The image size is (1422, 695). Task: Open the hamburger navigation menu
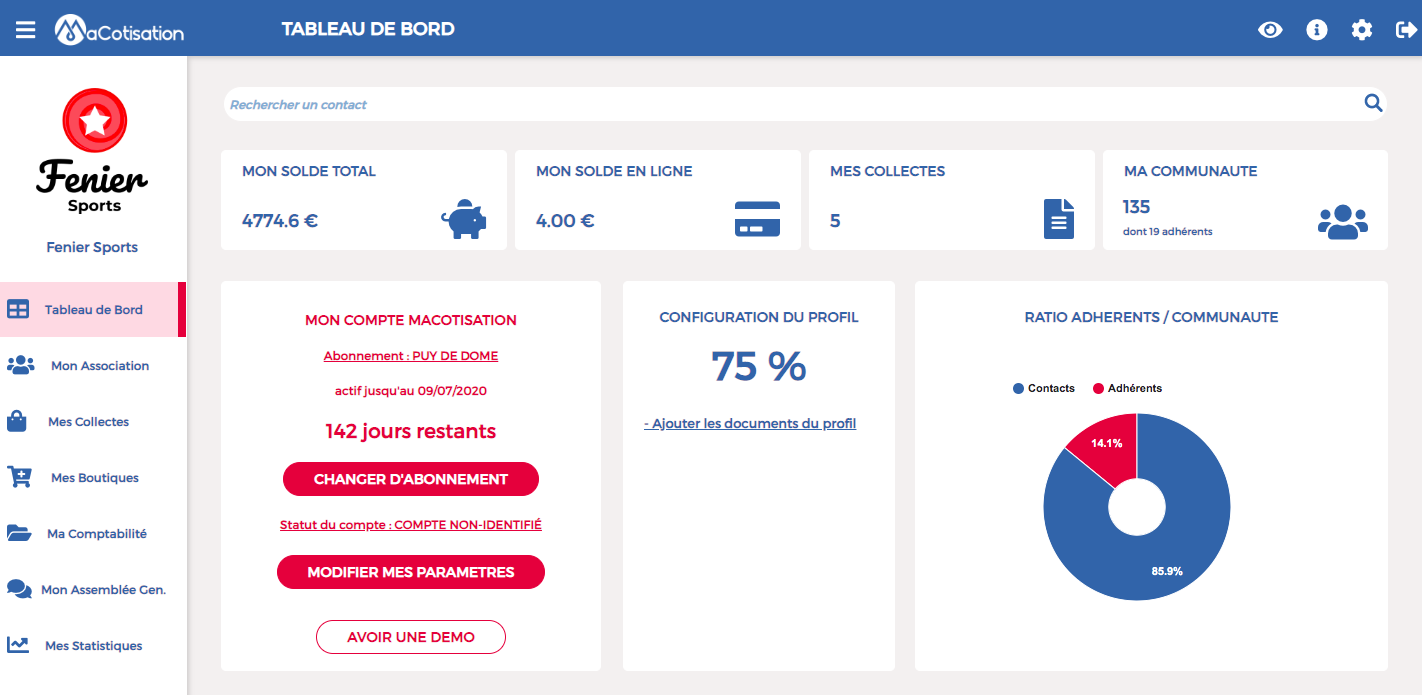coord(25,30)
